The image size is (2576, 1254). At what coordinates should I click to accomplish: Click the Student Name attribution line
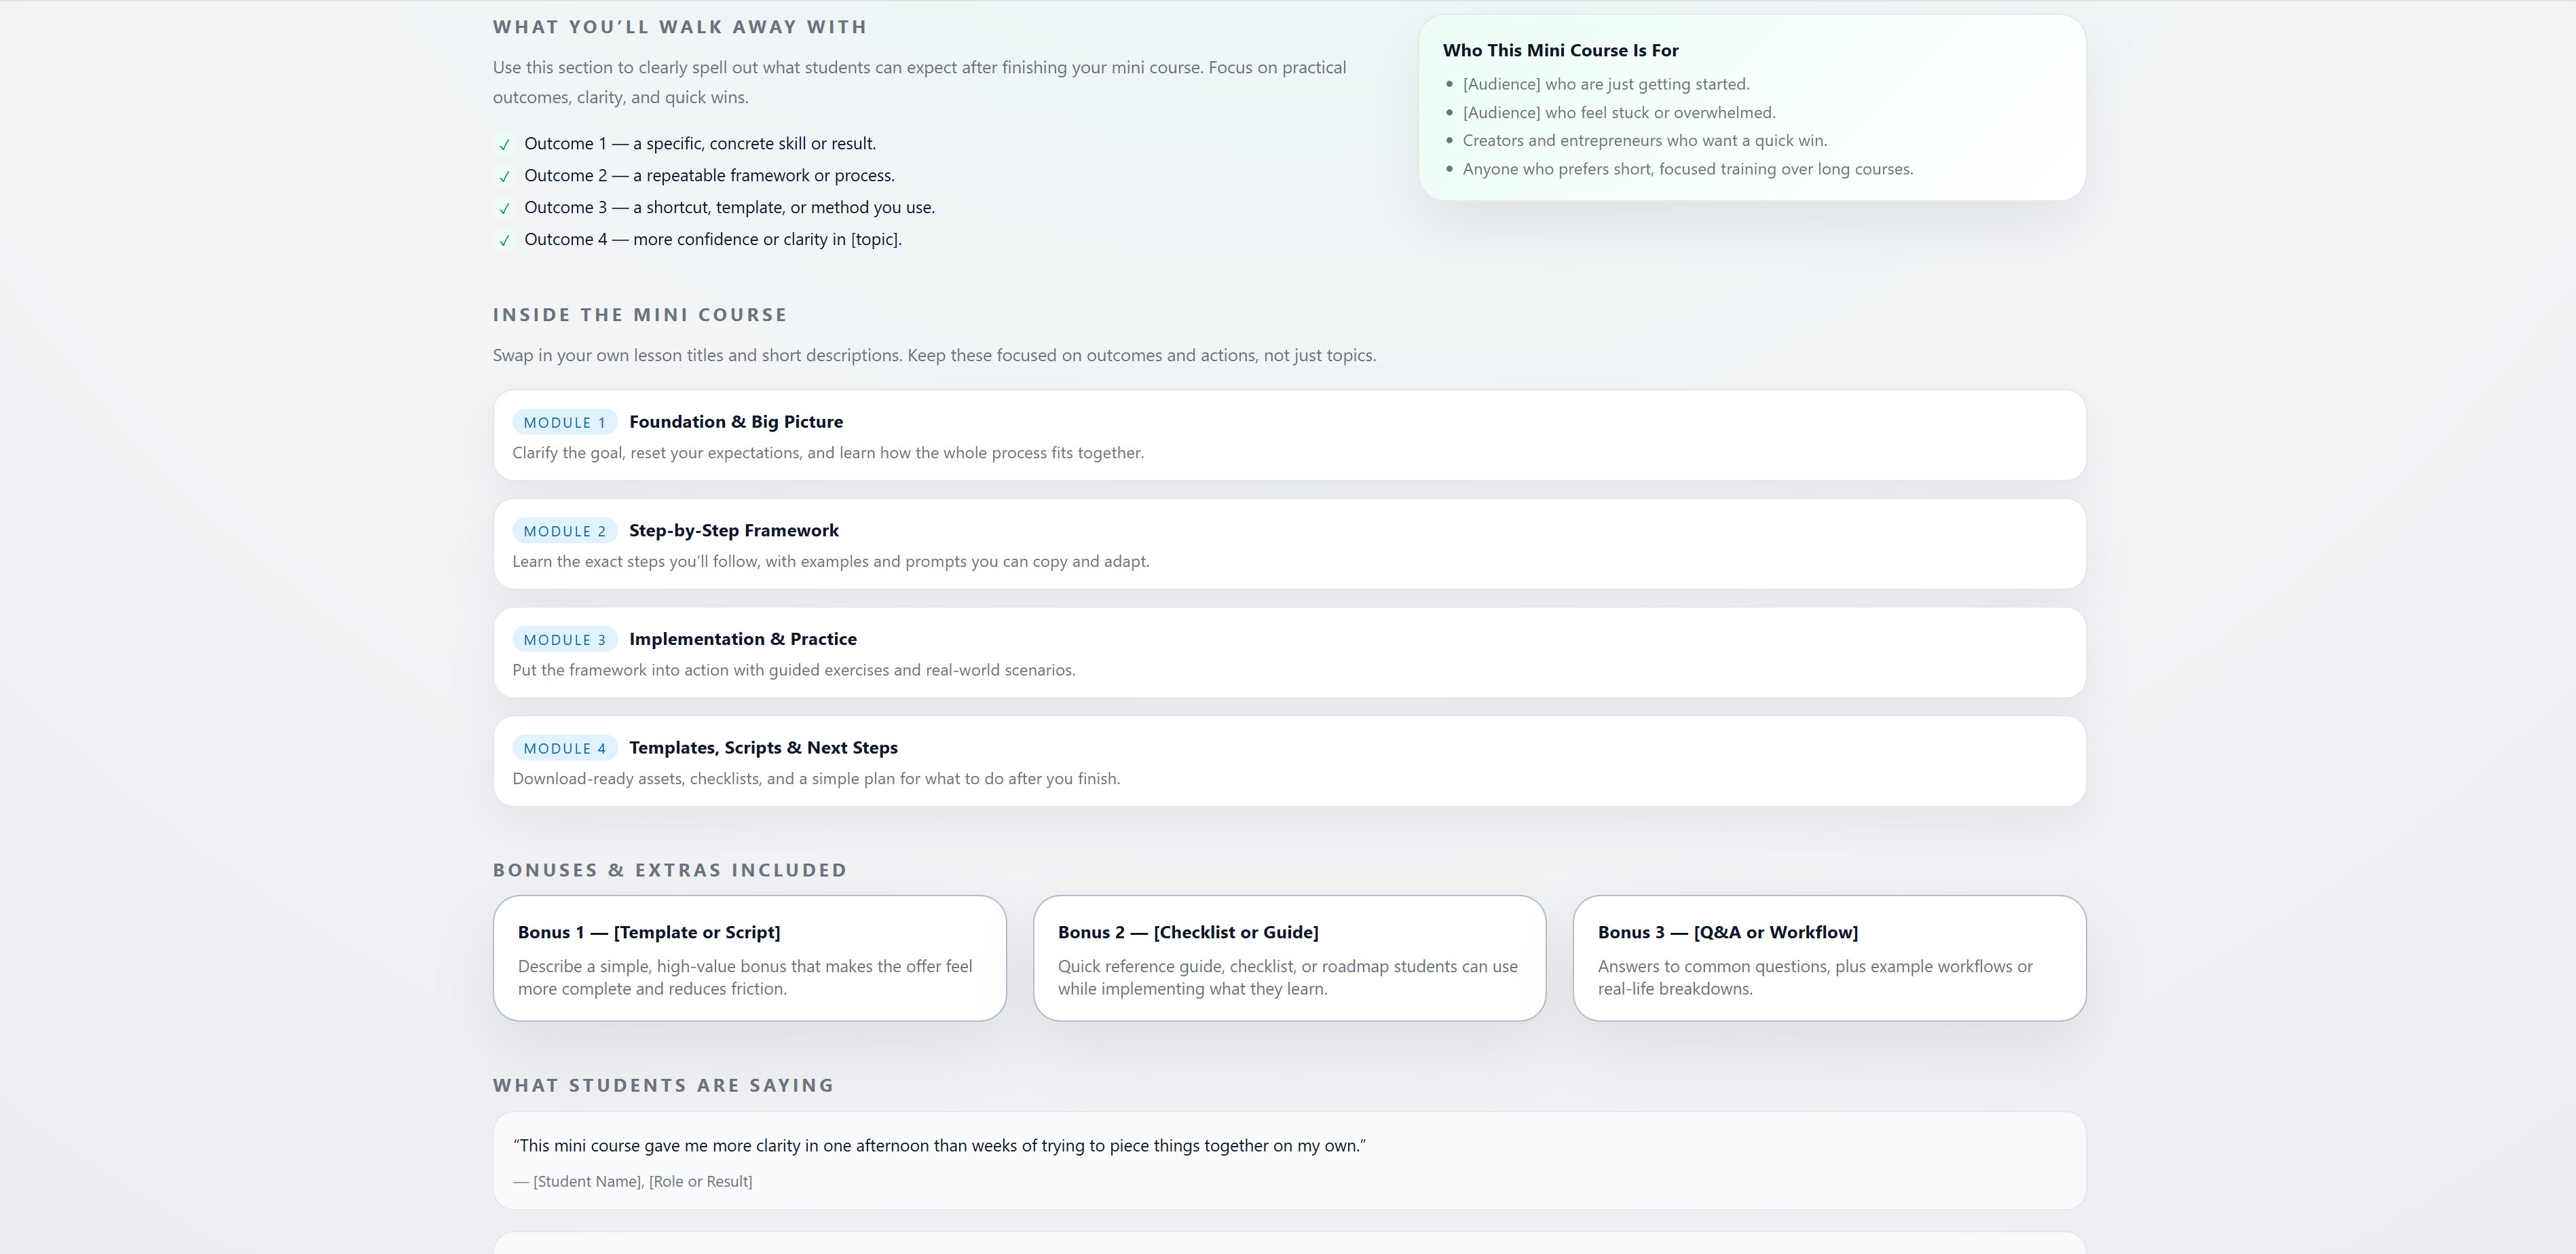(x=632, y=1182)
